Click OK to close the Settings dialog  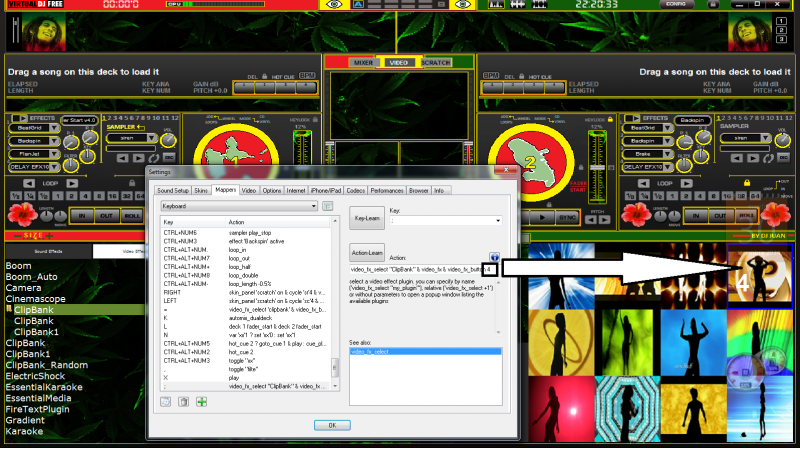pos(331,425)
